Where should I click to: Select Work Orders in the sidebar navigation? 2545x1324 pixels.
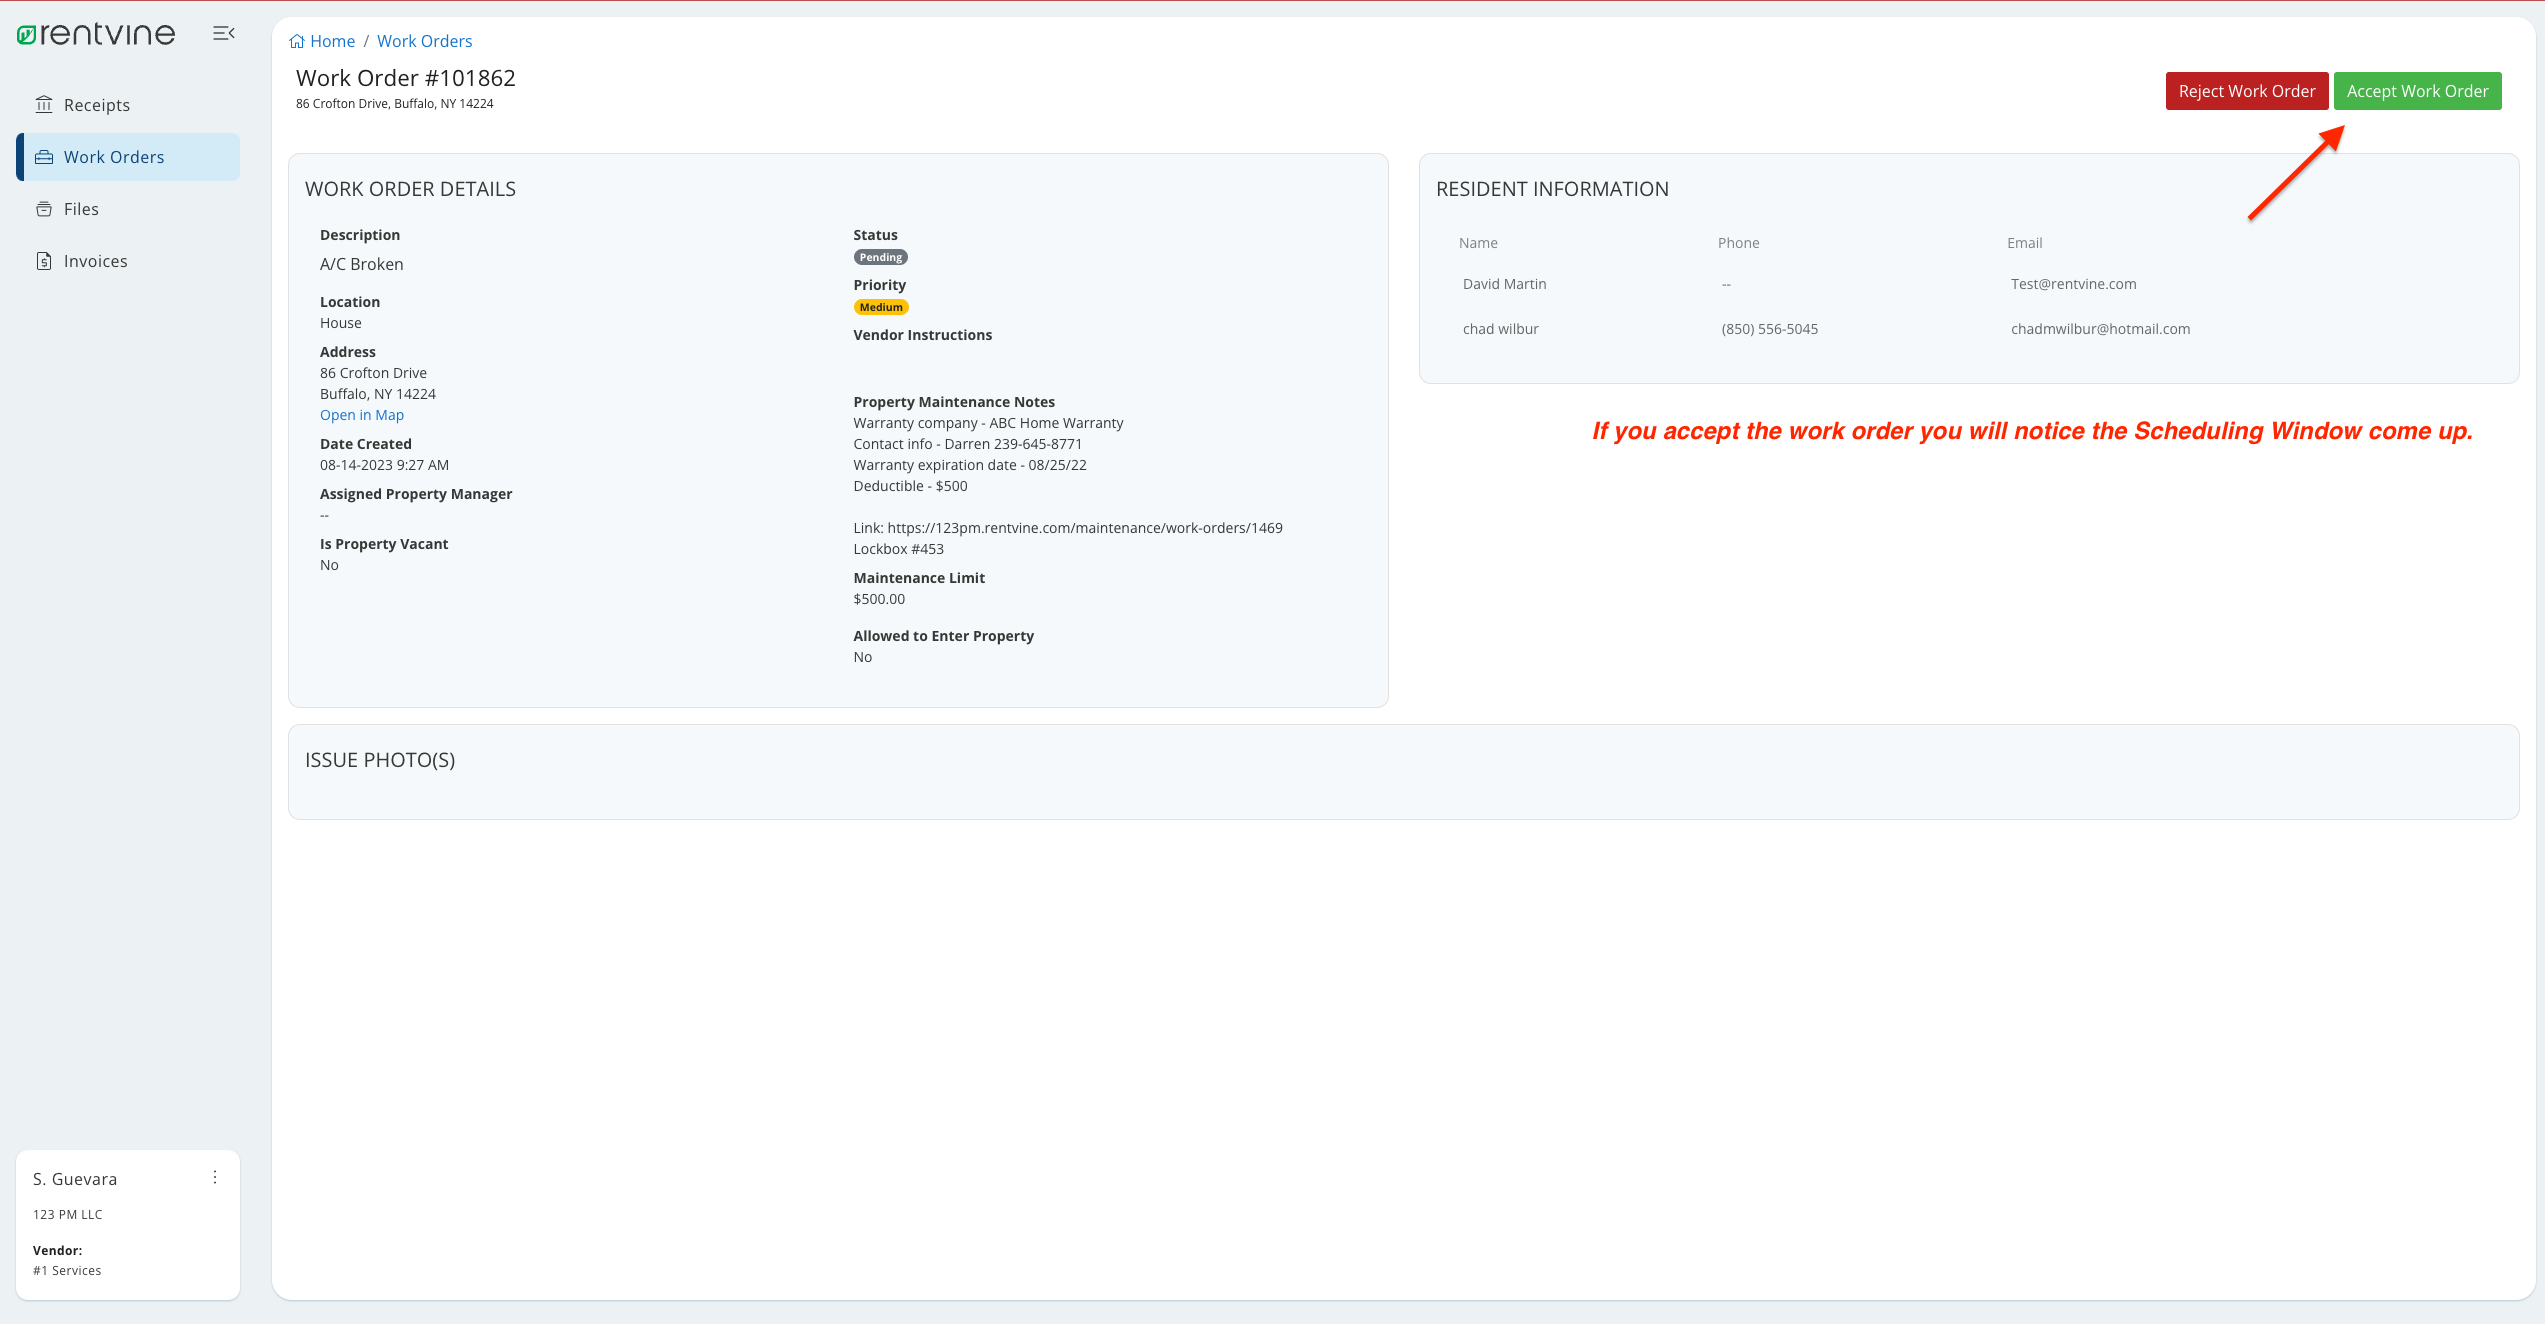pos(113,156)
